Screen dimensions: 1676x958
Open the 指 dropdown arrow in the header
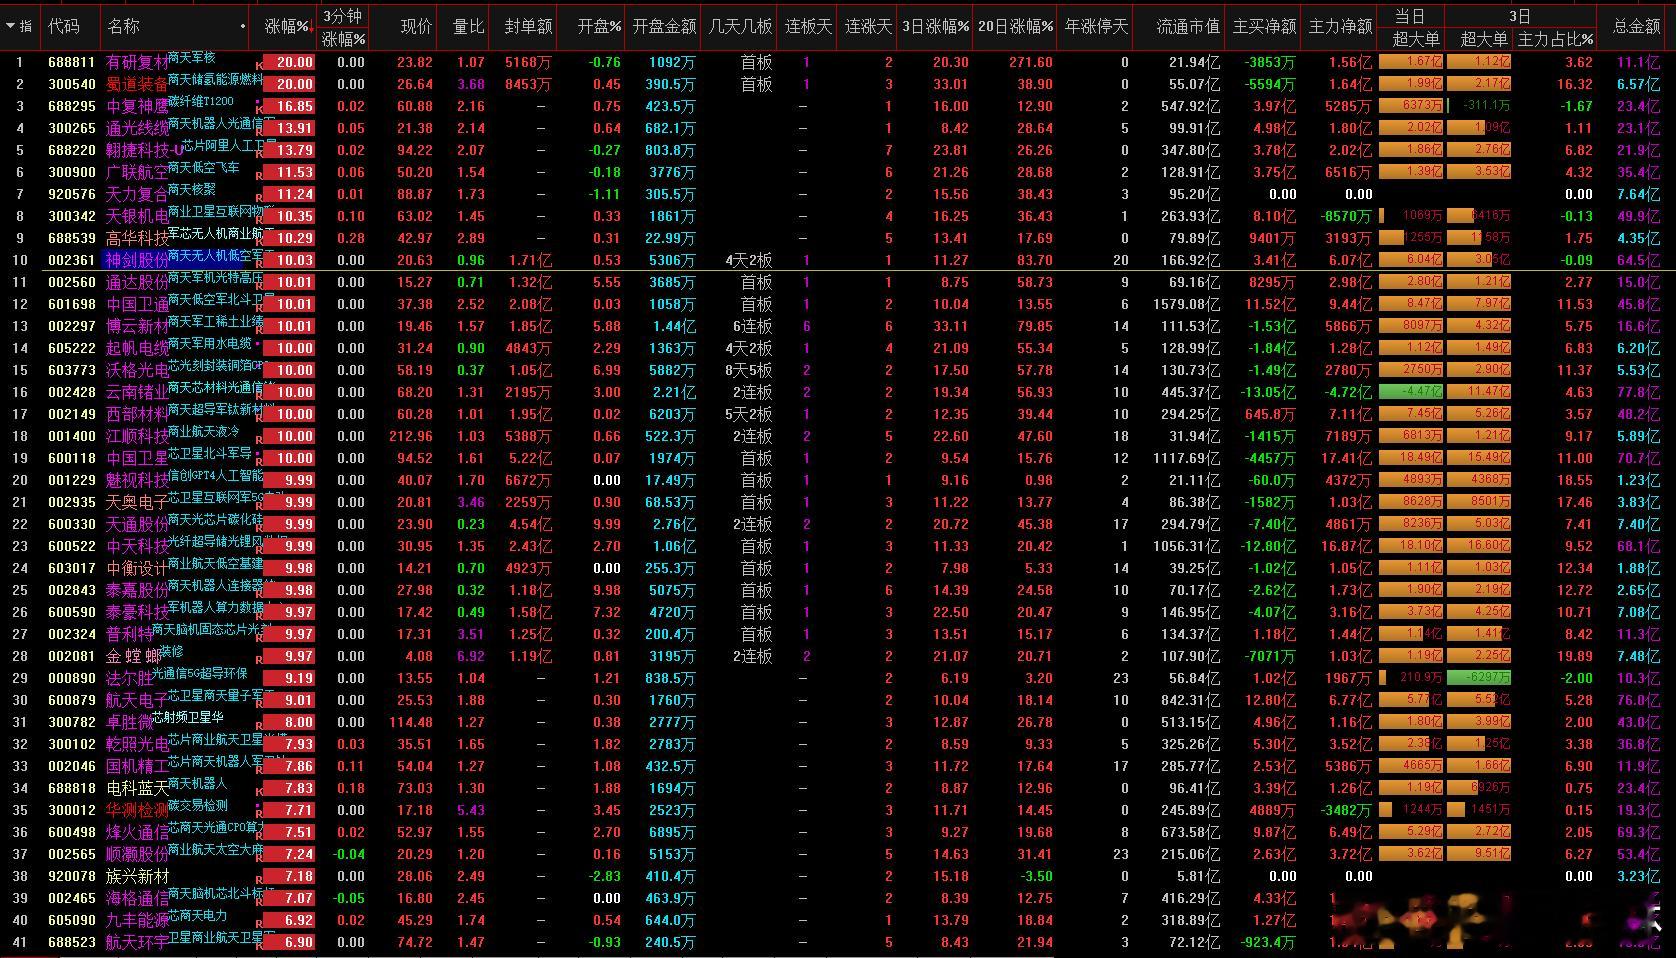[10, 27]
